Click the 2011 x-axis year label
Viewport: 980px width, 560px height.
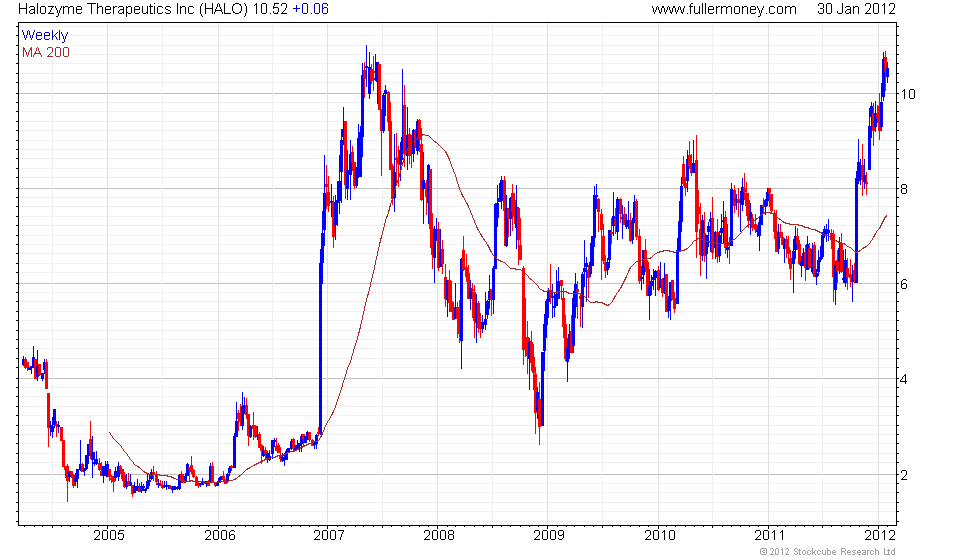[769, 535]
